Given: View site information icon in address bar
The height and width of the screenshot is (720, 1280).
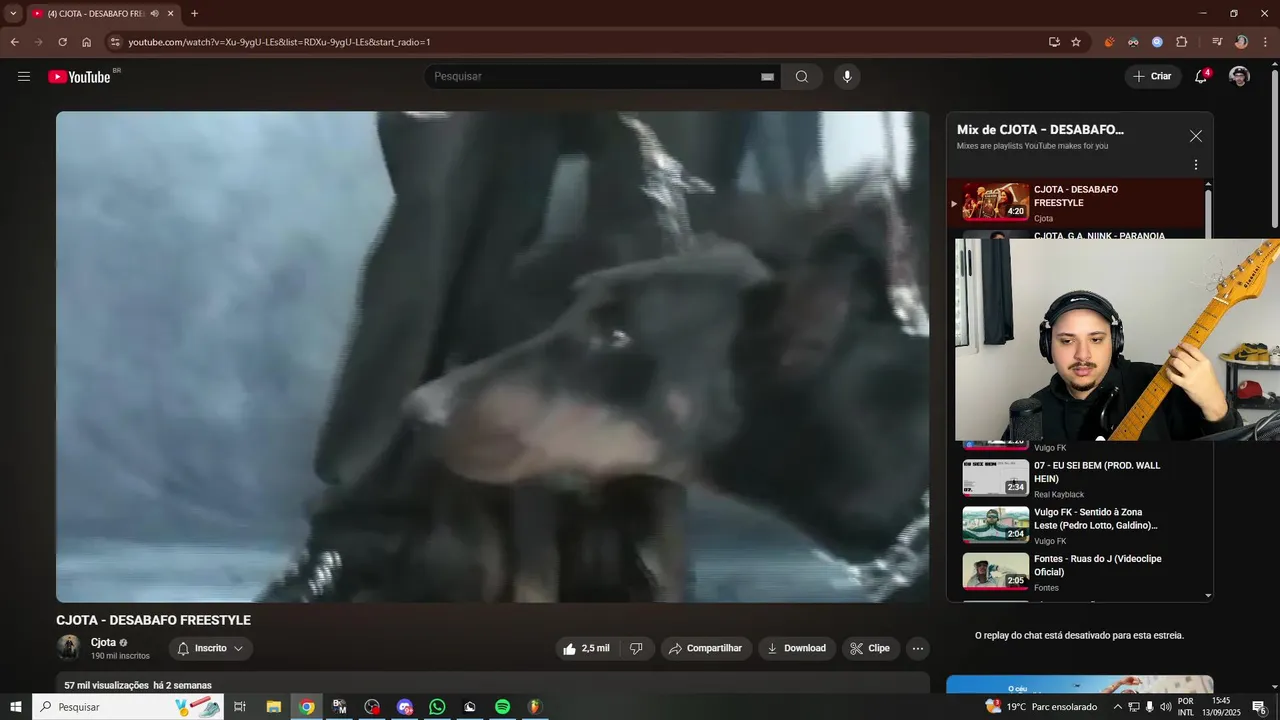Looking at the screenshot, I should (x=115, y=42).
